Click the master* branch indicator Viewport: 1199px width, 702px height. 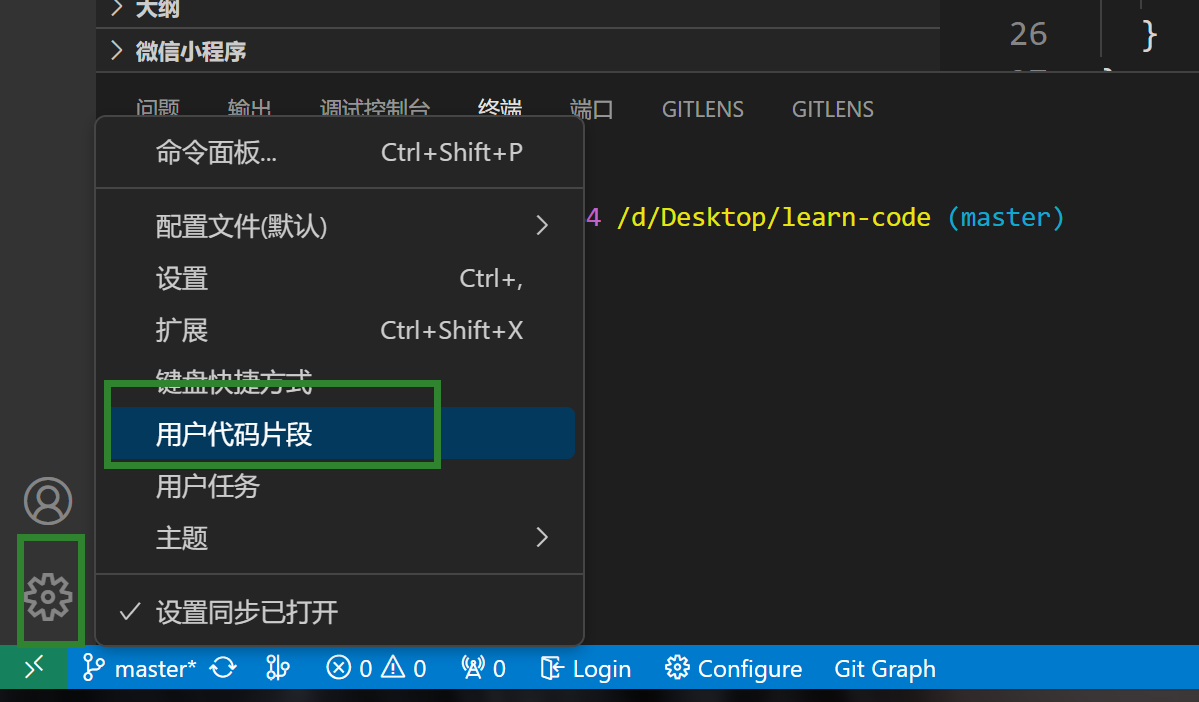coord(139,668)
